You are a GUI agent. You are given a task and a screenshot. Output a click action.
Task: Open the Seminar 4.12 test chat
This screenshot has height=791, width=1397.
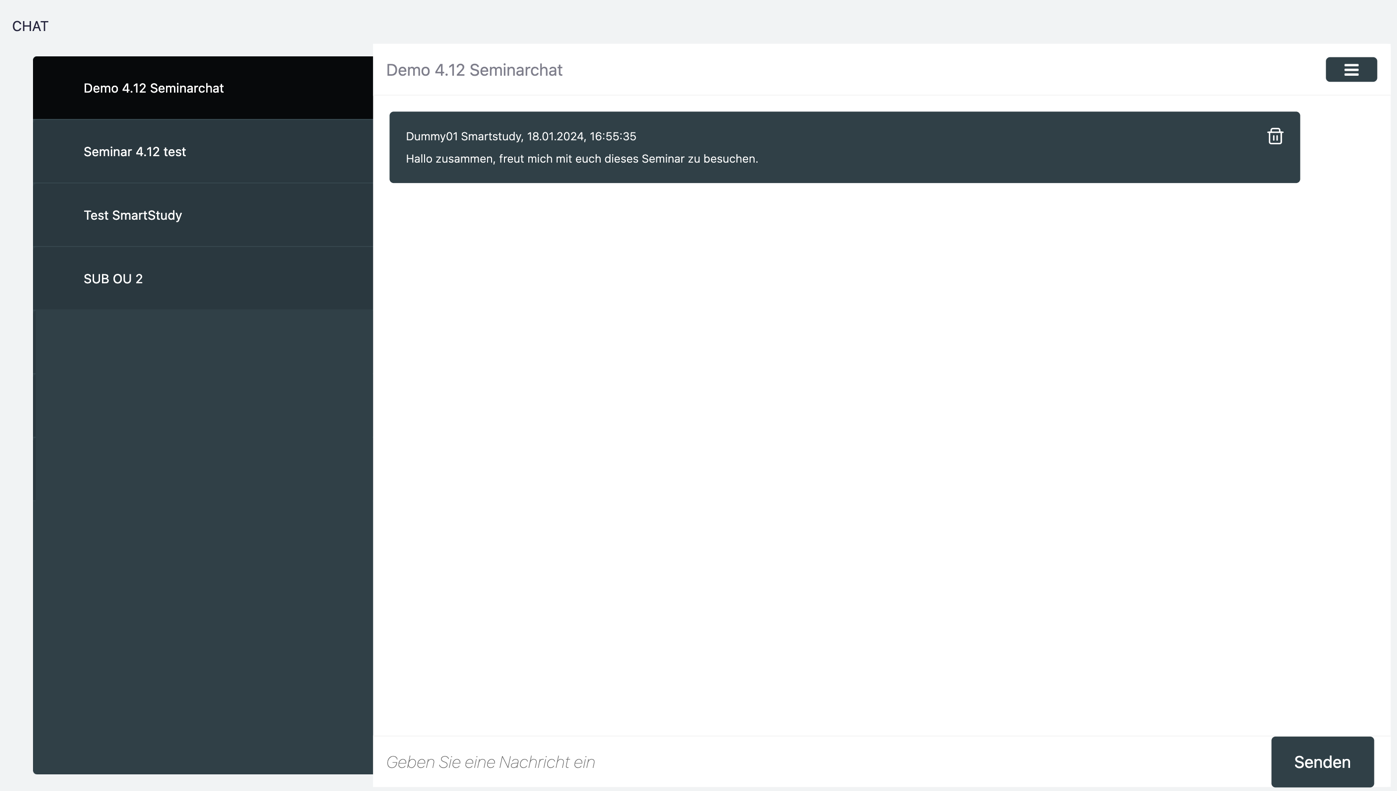(134, 152)
